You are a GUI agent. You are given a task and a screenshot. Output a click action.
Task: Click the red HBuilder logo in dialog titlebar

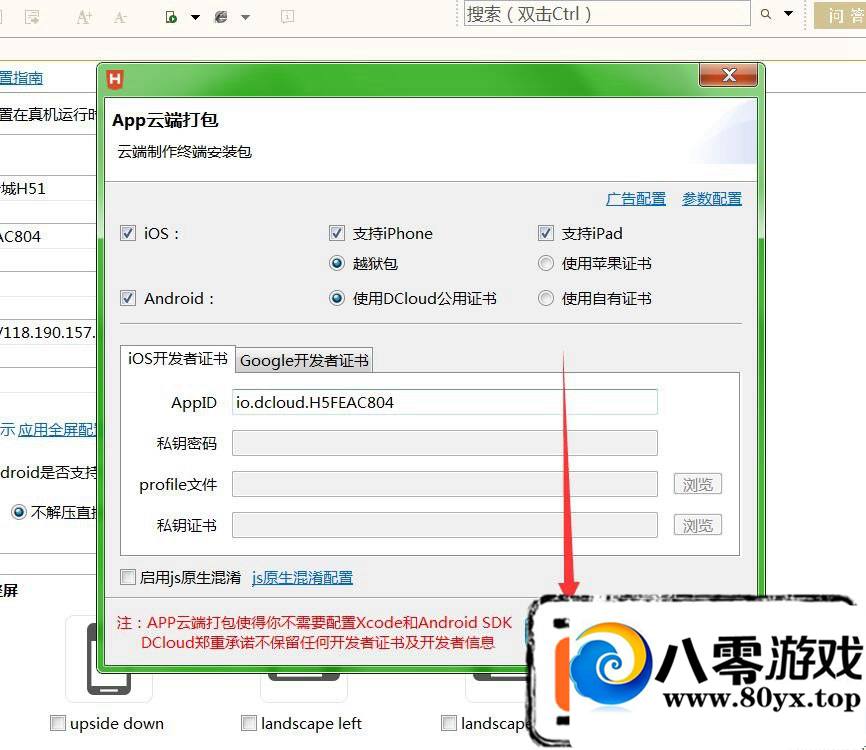115,78
